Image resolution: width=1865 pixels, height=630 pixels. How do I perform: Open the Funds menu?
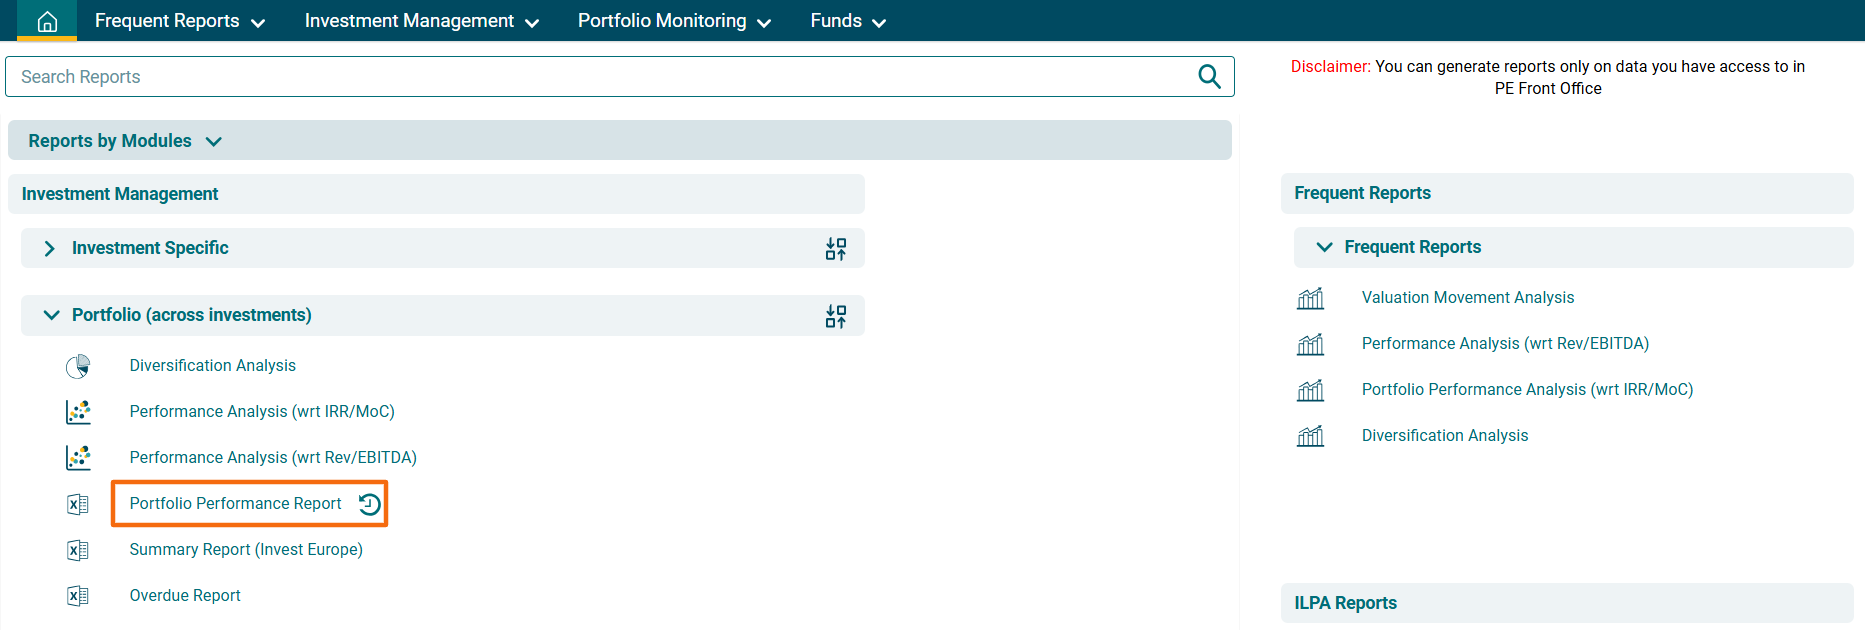847,21
